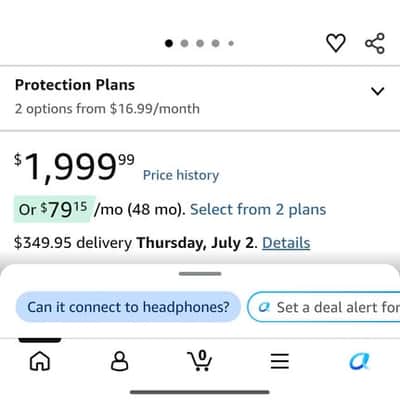Screen dimensions: 400x400
Task: Open the Price history link
Action: coord(181,175)
